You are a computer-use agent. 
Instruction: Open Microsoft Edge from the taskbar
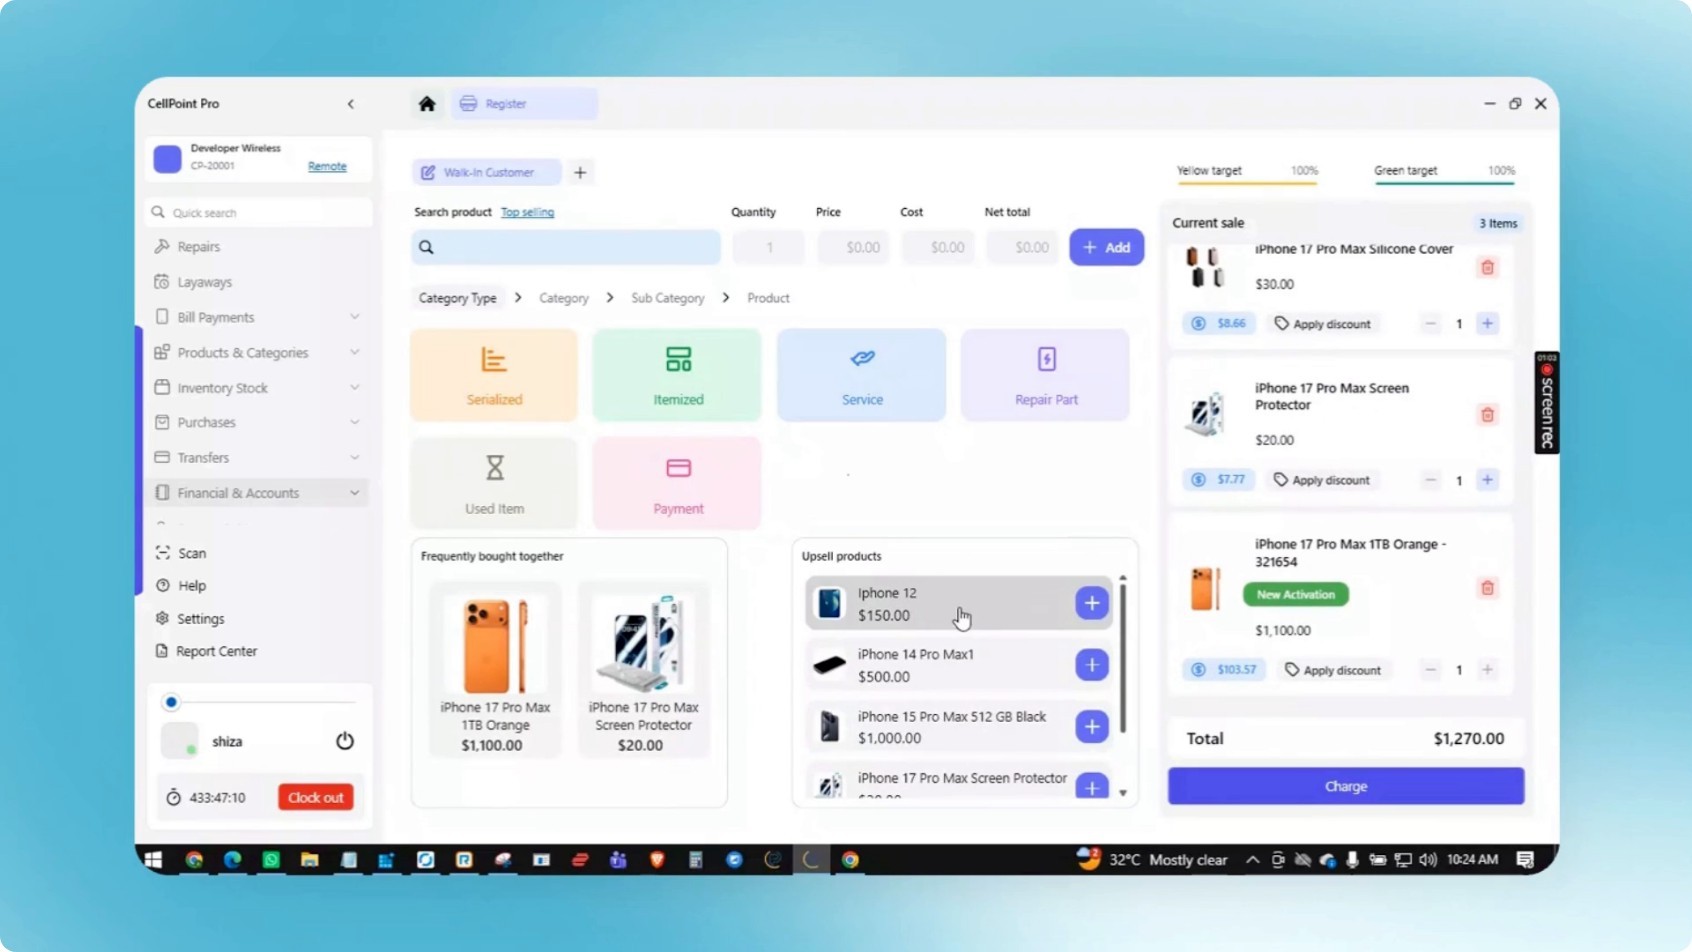tap(232, 860)
